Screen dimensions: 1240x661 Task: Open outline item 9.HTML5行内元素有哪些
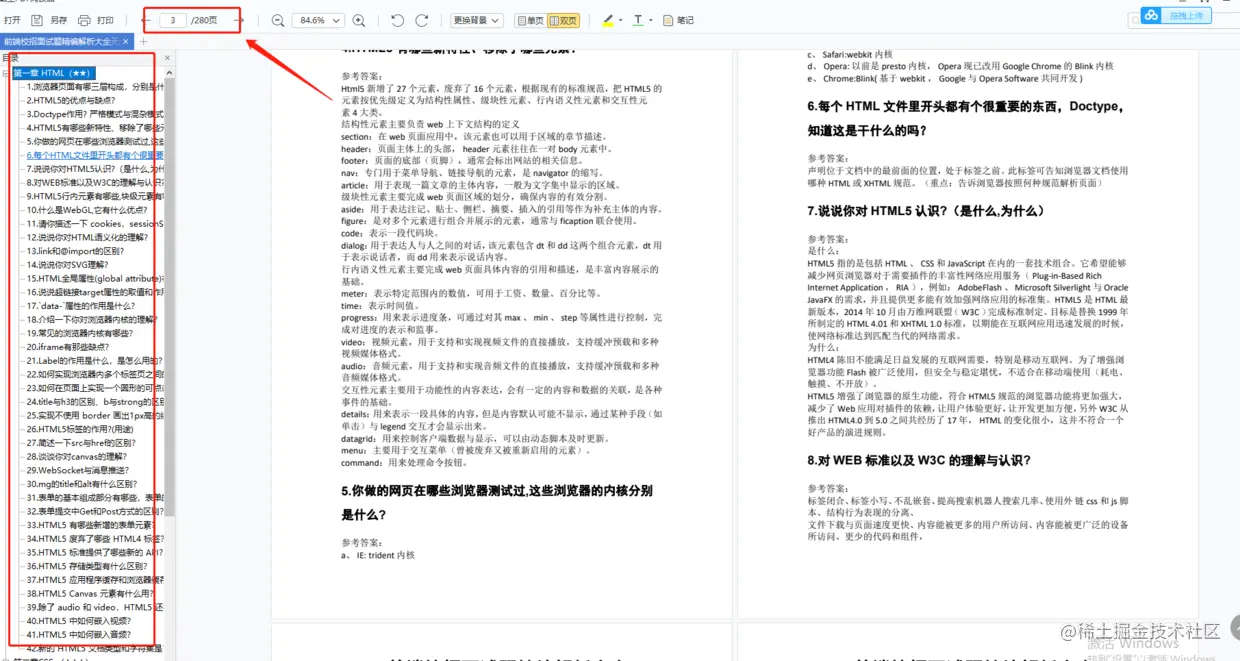tap(95, 196)
